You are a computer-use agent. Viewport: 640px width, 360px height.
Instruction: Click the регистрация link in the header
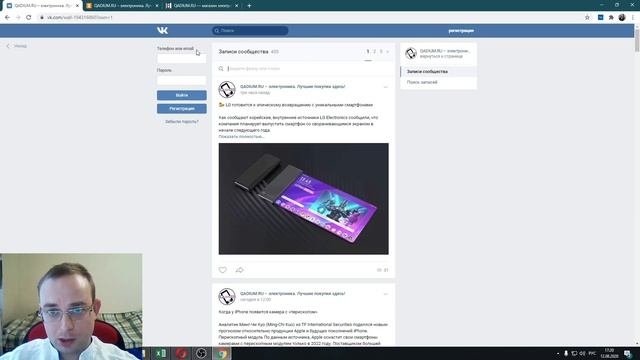461,31
